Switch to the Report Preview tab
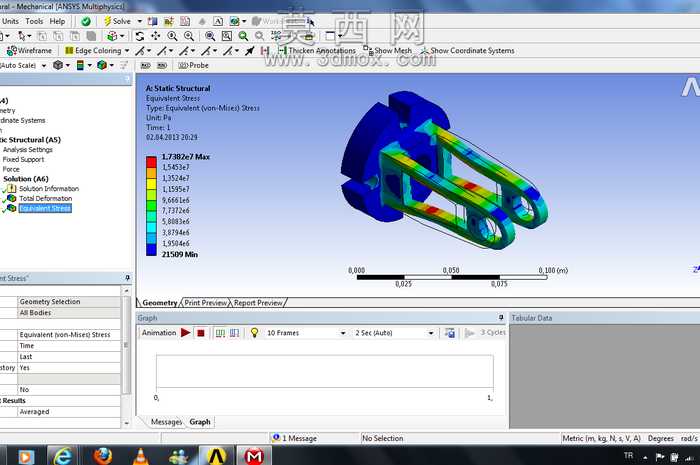This screenshot has width=700, height=465. point(258,303)
